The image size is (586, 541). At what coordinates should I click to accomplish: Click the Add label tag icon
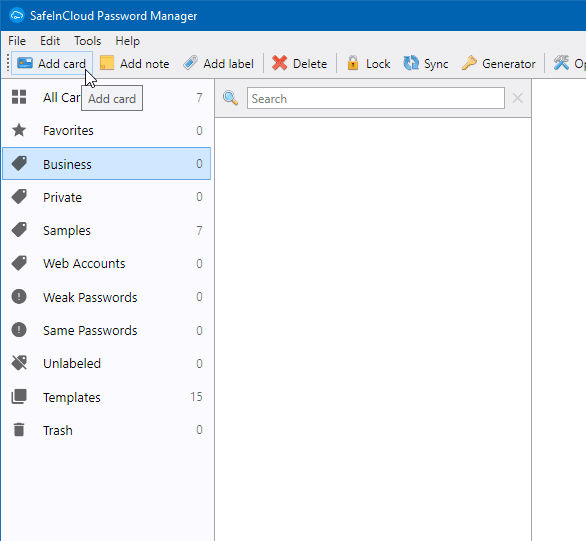(190, 63)
